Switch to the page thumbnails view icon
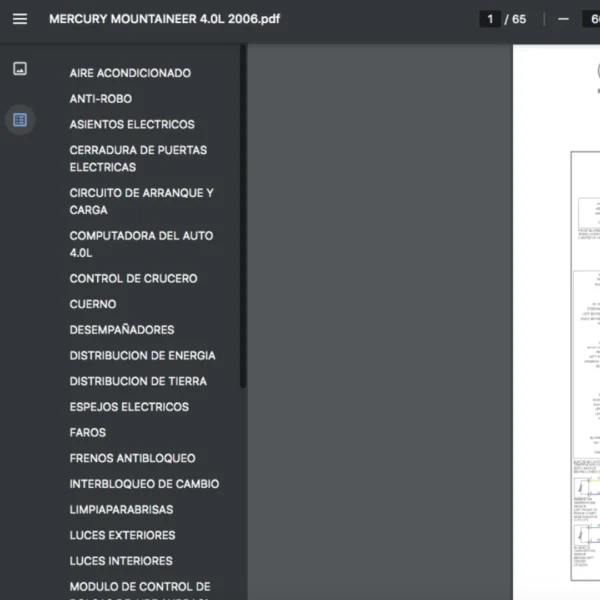Image resolution: width=600 pixels, height=600 pixels. [20, 69]
